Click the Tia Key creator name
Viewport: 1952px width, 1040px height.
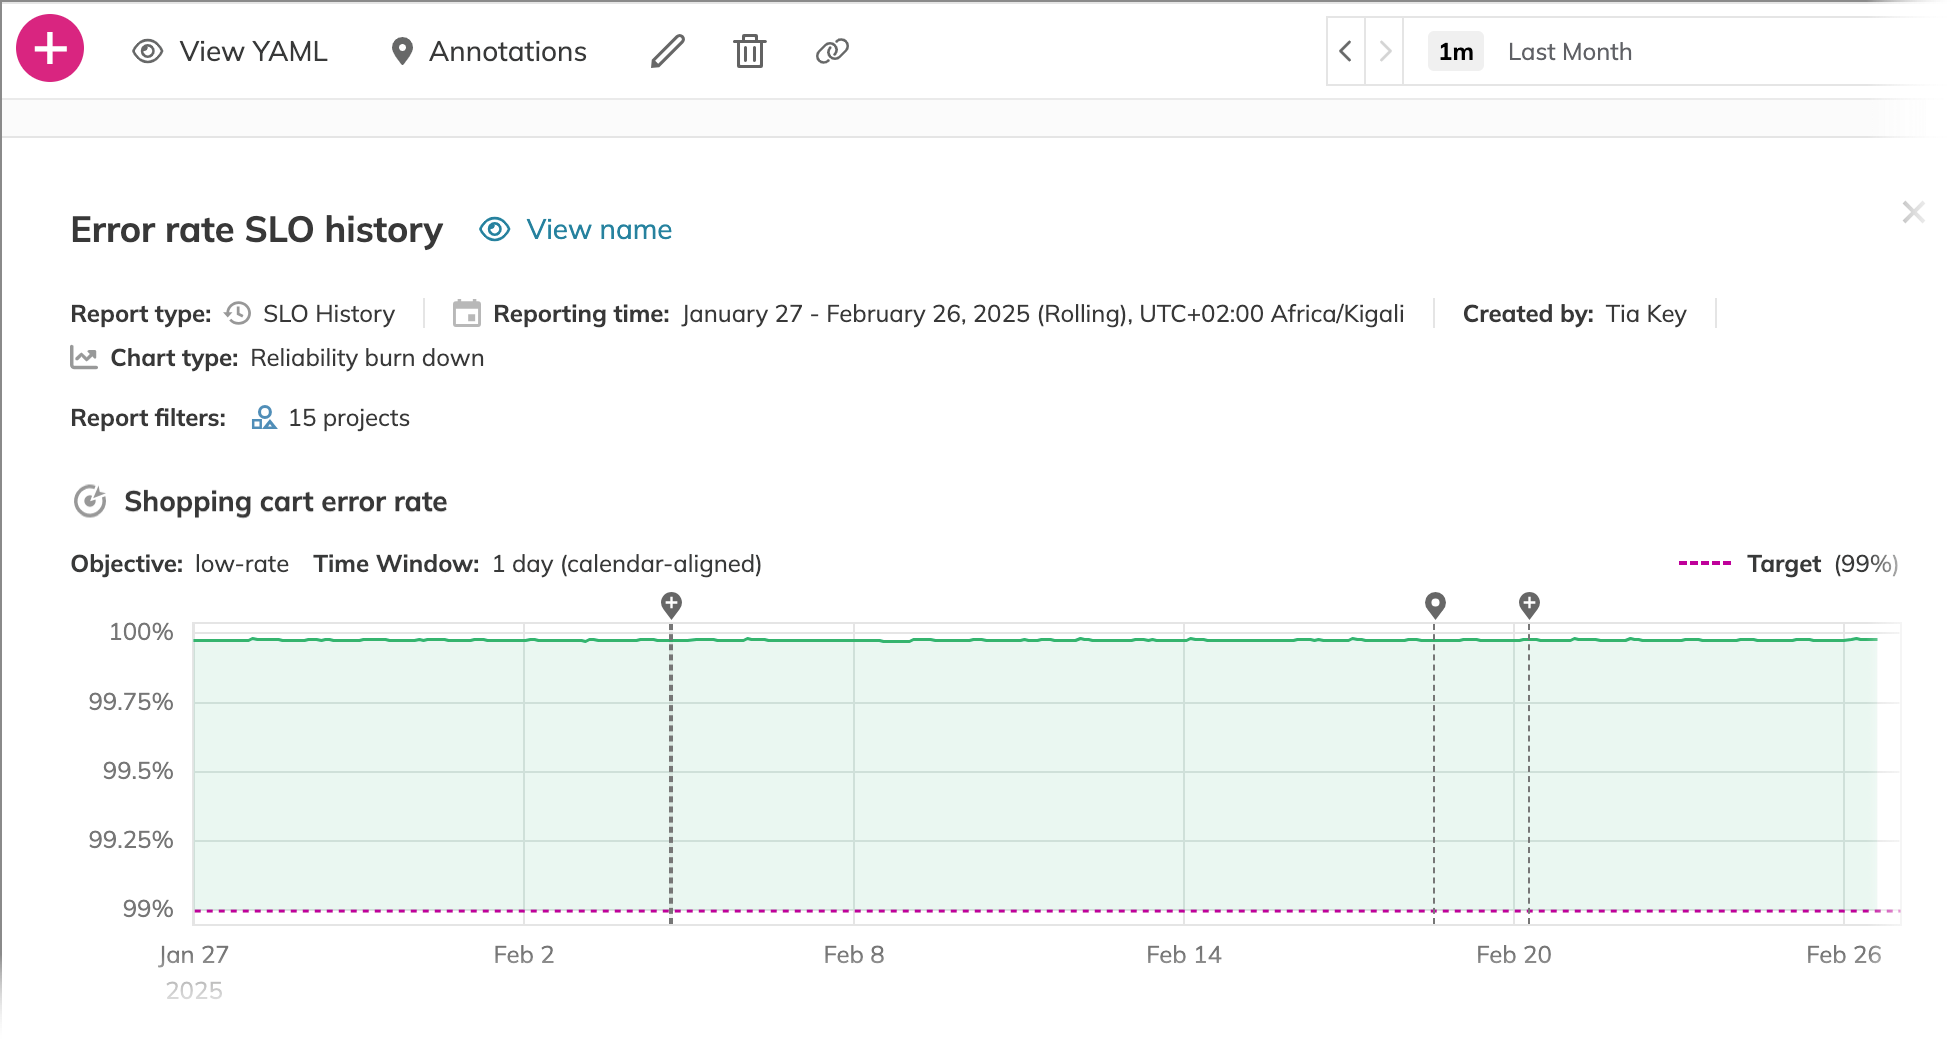pos(1646,314)
